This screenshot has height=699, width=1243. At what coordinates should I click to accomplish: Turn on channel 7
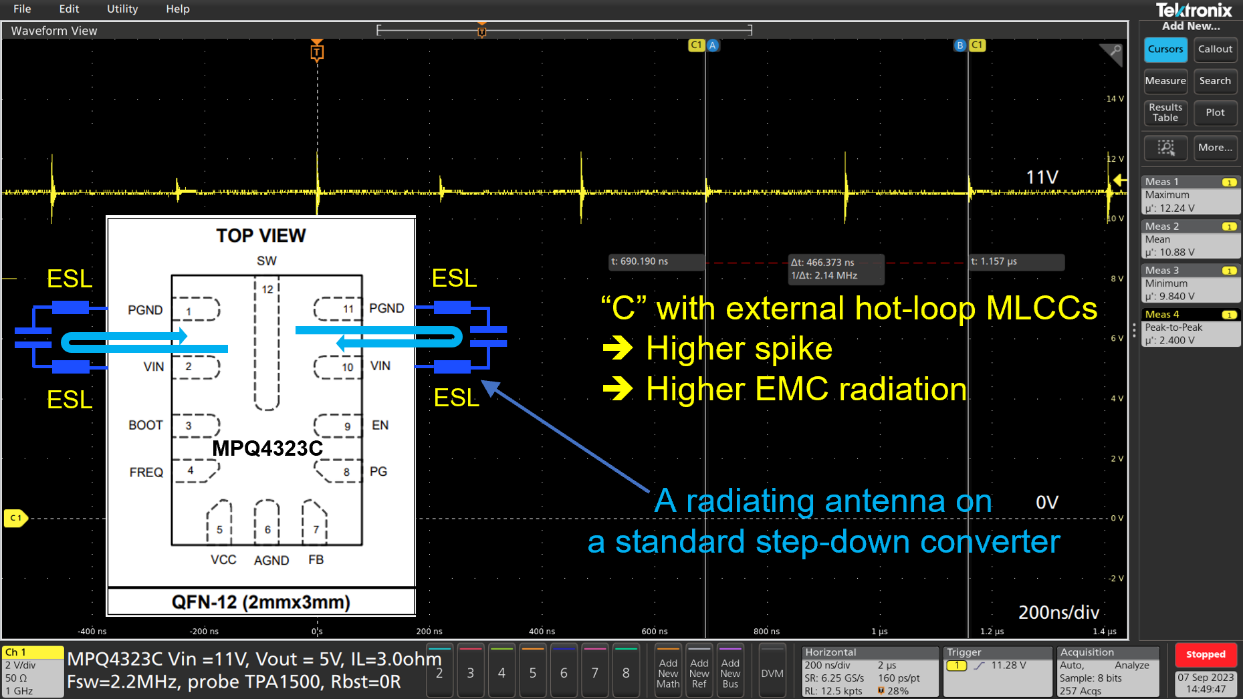point(595,672)
